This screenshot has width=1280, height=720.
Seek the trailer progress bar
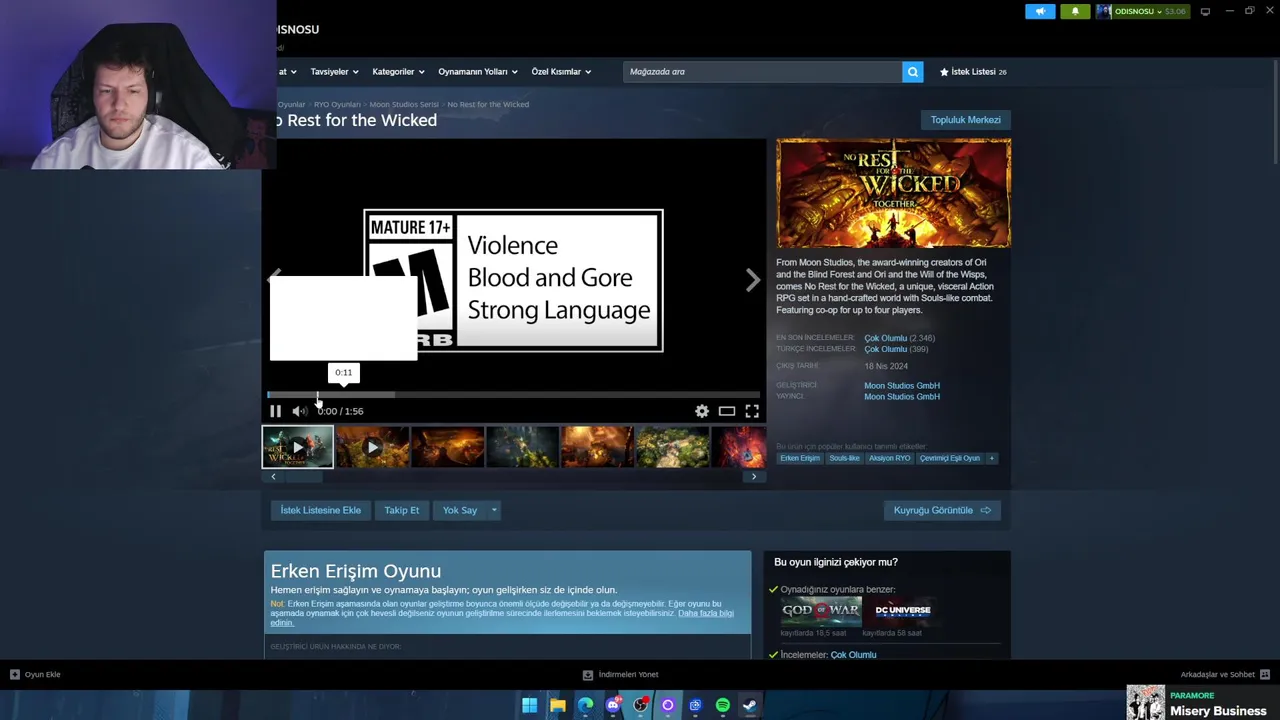(x=514, y=395)
